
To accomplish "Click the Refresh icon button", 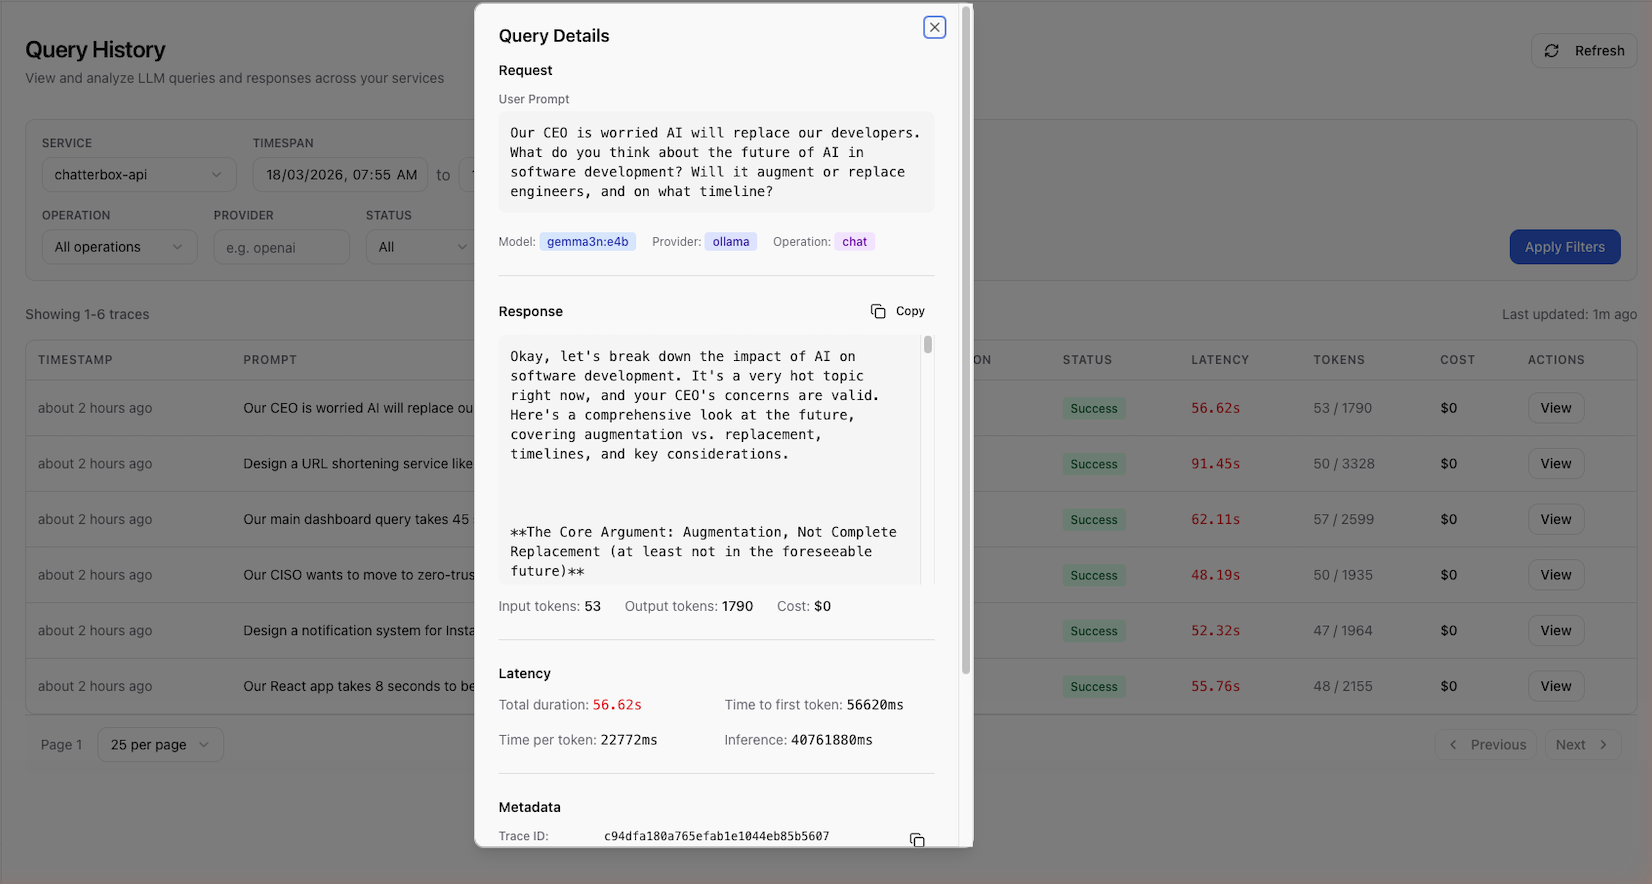I will 1584,51.
